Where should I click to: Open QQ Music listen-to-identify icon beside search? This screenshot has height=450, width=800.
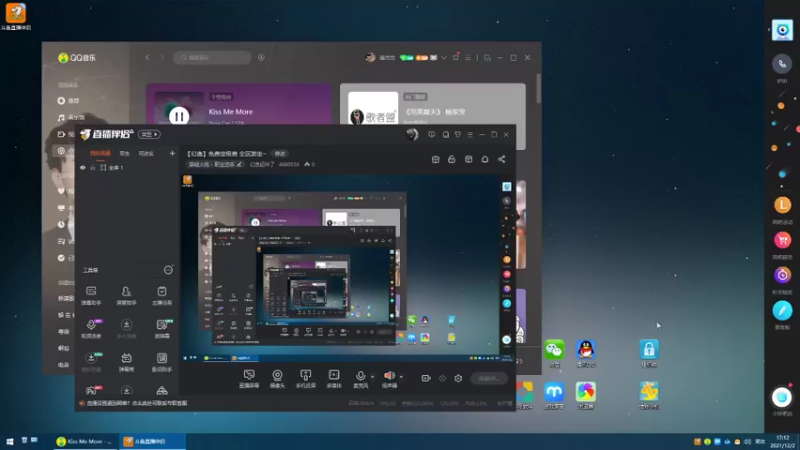[x=261, y=58]
